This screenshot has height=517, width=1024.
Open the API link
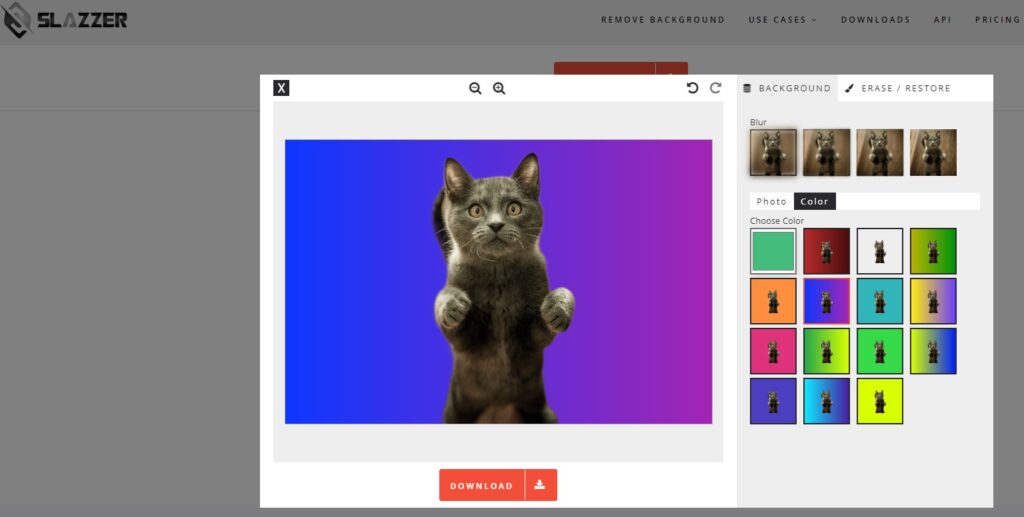(x=942, y=20)
